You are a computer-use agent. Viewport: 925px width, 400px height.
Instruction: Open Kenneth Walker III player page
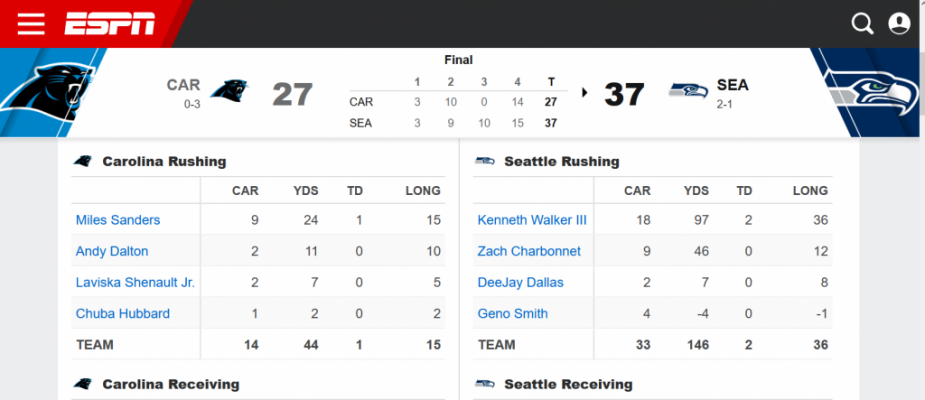tap(532, 220)
